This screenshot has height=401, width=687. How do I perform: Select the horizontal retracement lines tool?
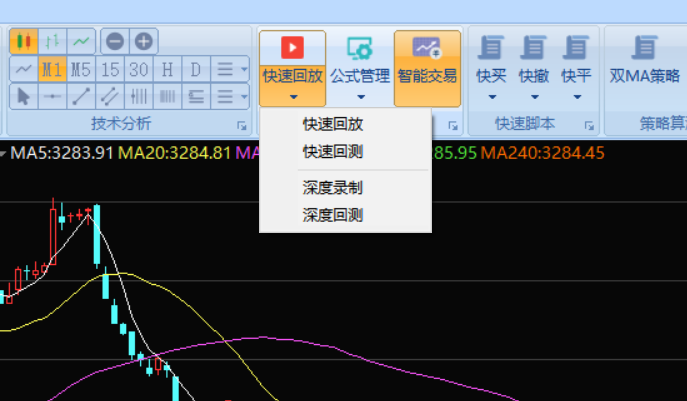click(196, 96)
